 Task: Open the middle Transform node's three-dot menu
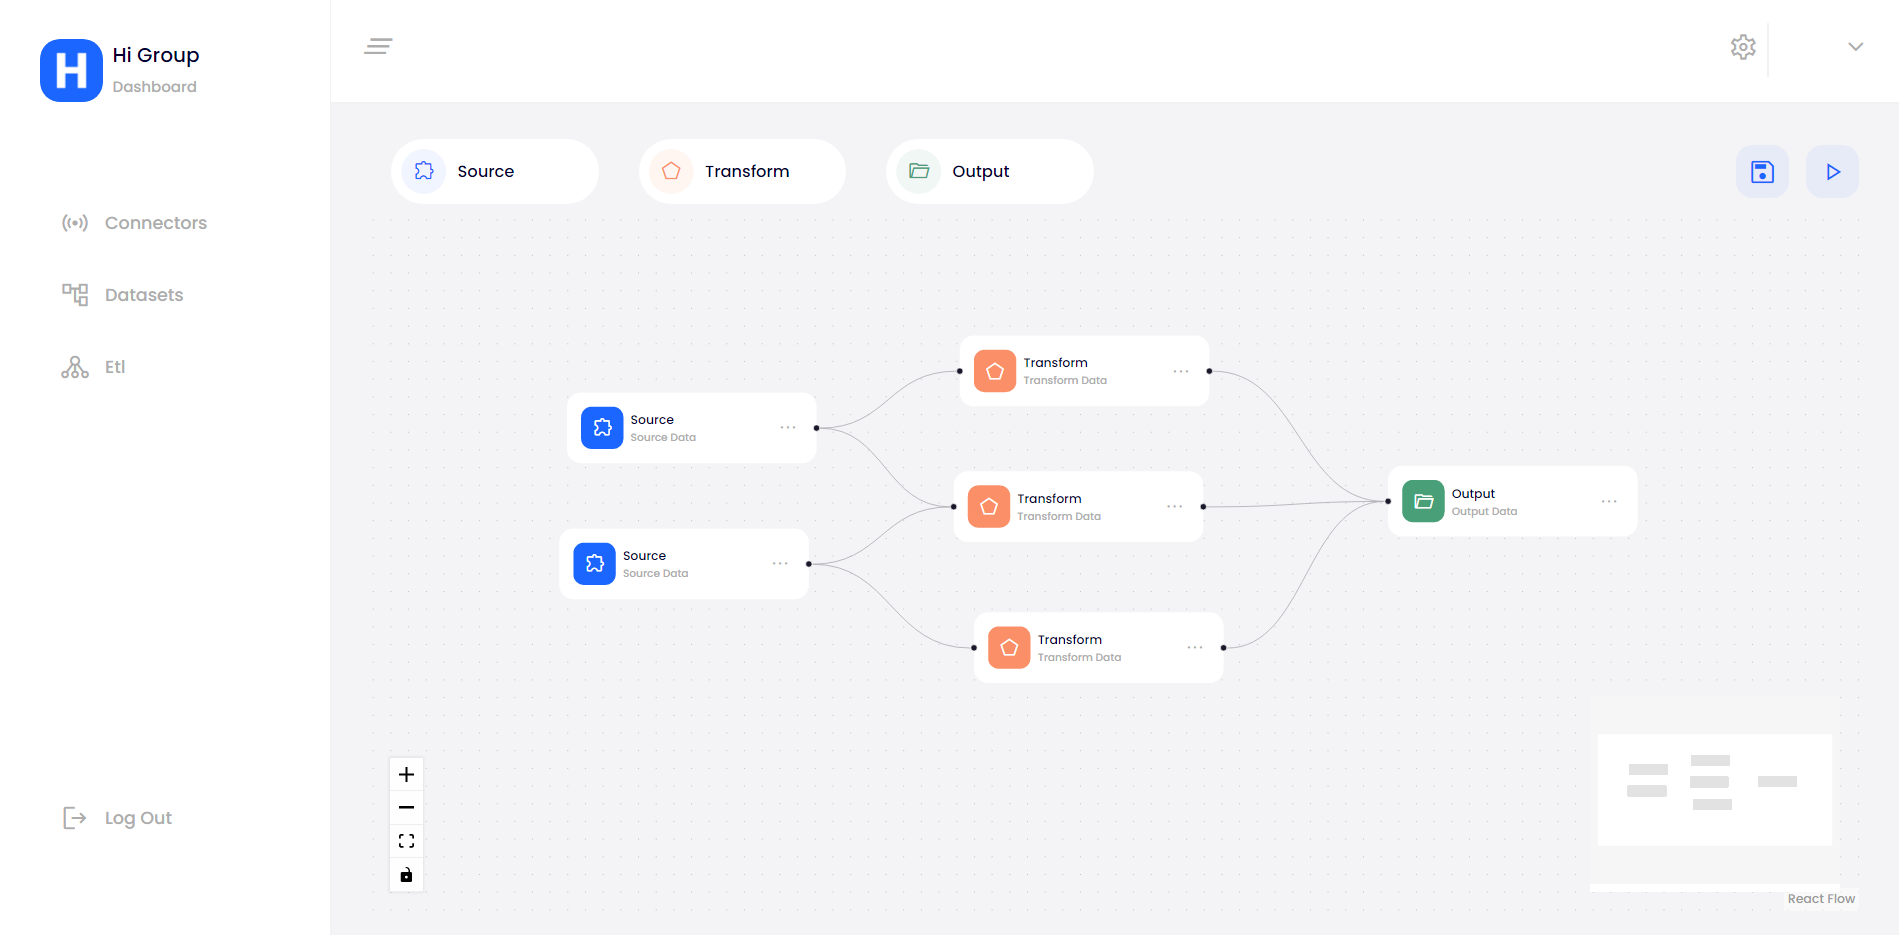[1175, 507]
